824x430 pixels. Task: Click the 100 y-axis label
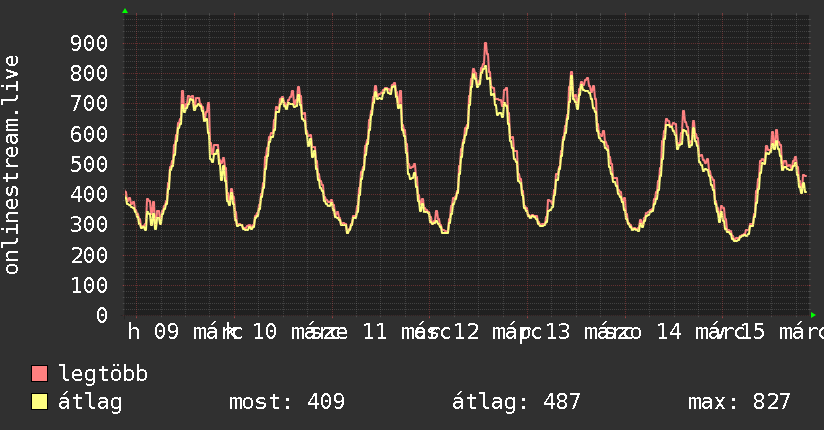89,285
